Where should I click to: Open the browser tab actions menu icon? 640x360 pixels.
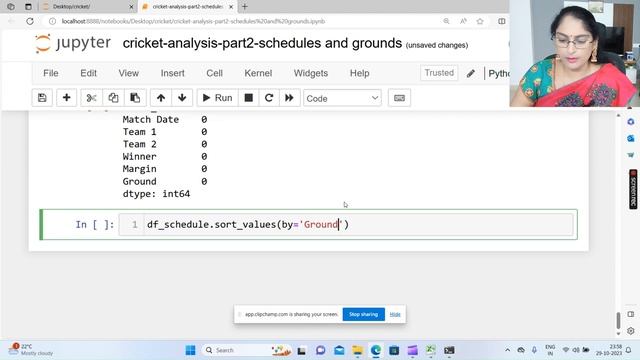(x=28, y=7)
